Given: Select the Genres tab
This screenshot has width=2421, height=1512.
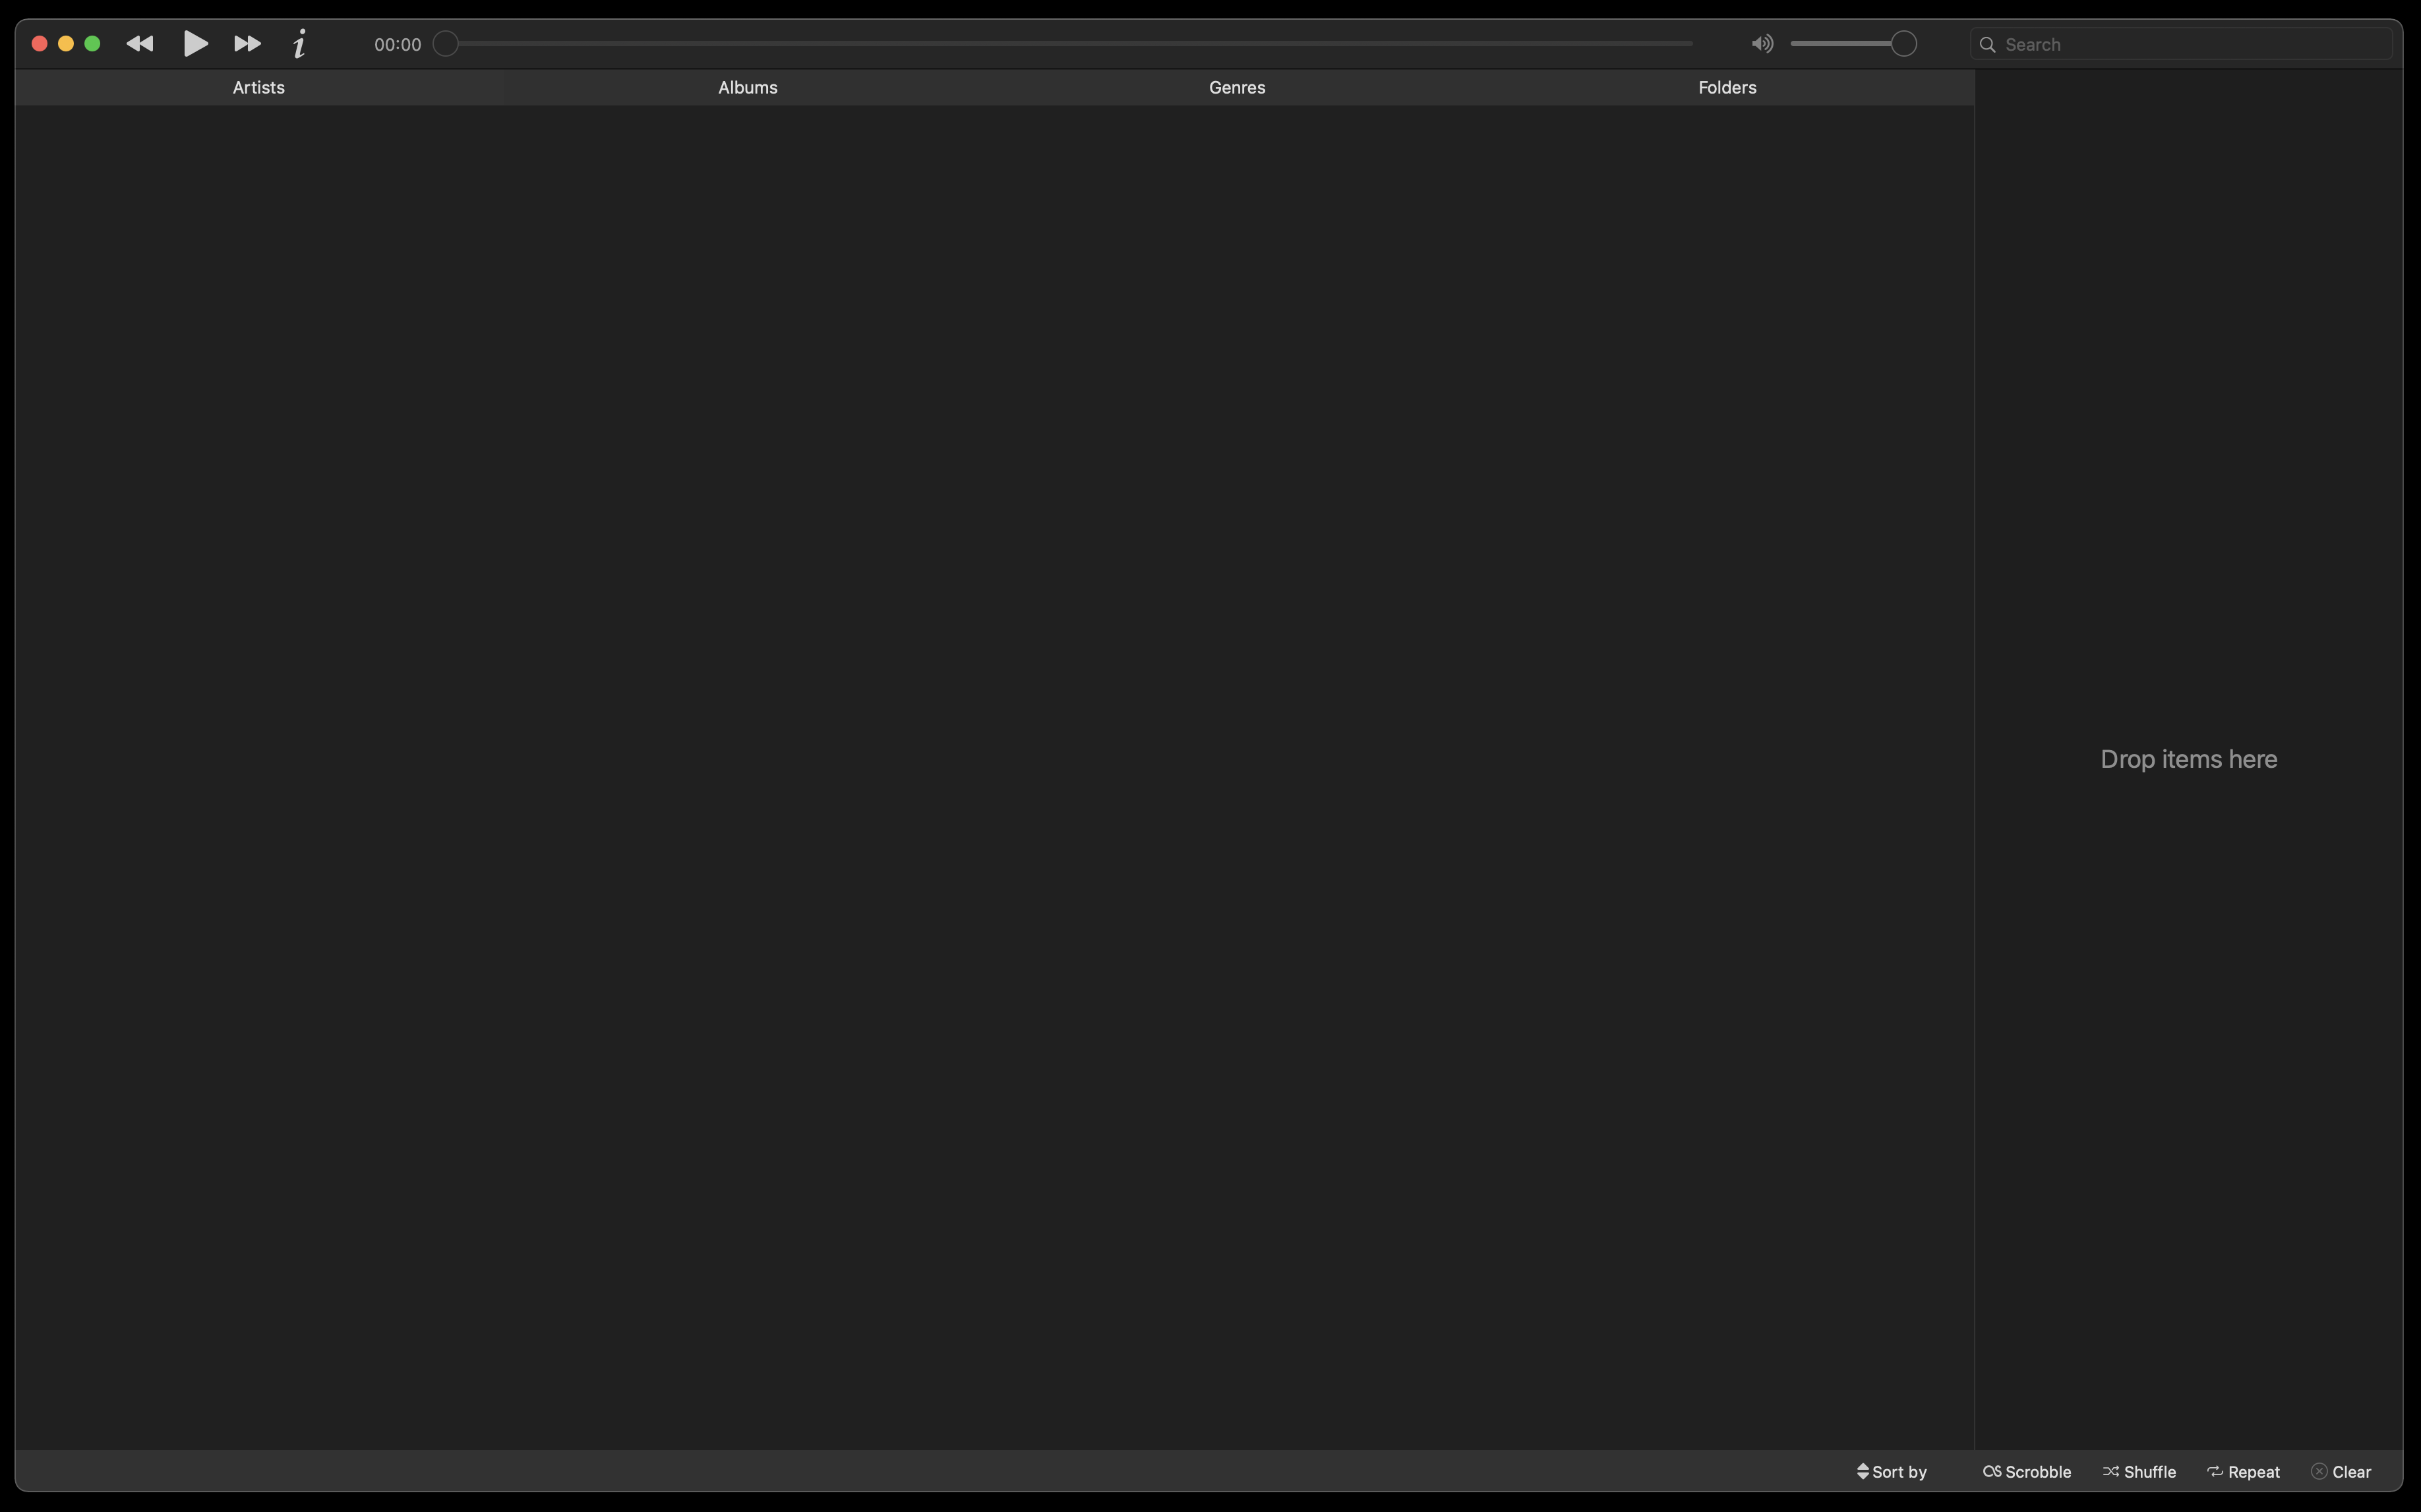Looking at the screenshot, I should 1237,87.
